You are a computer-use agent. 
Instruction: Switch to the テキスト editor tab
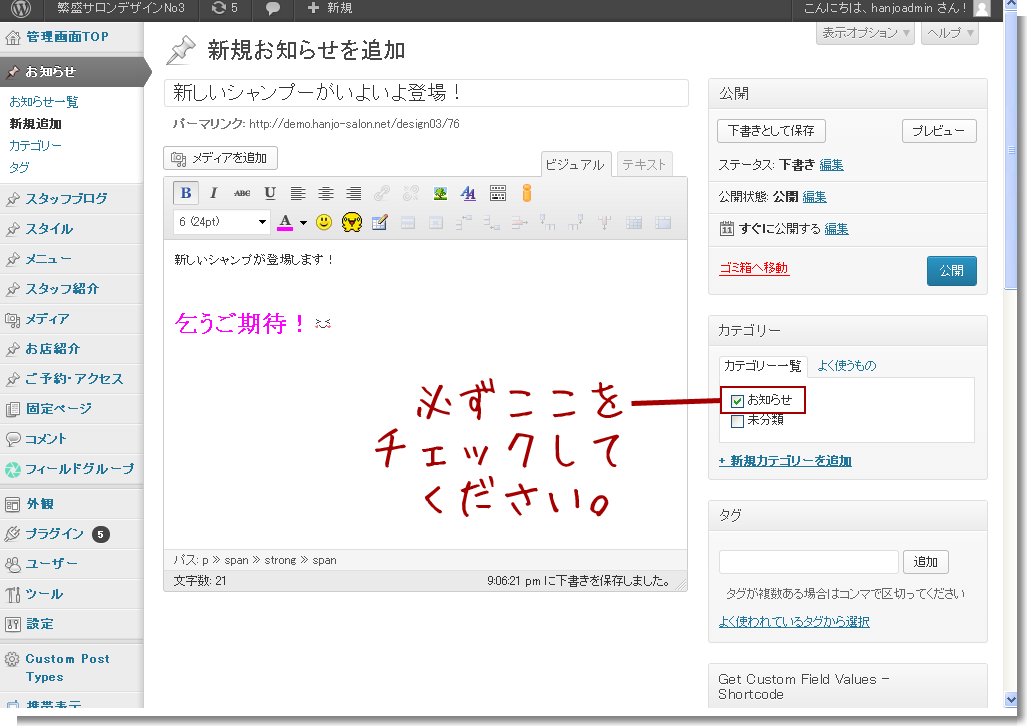coord(644,165)
